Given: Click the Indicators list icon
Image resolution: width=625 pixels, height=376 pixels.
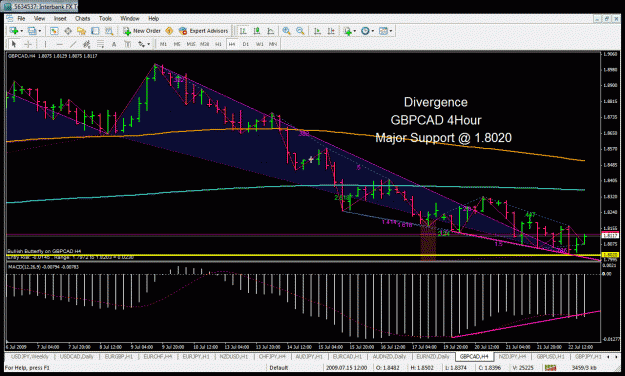Looking at the screenshot, I should [x=348, y=31].
